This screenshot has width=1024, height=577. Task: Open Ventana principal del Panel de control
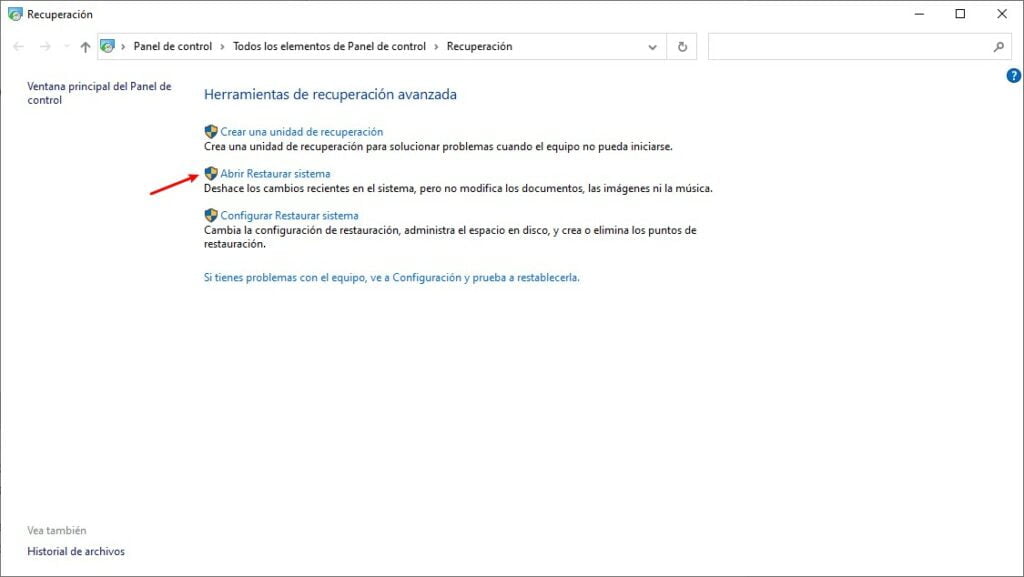99,93
